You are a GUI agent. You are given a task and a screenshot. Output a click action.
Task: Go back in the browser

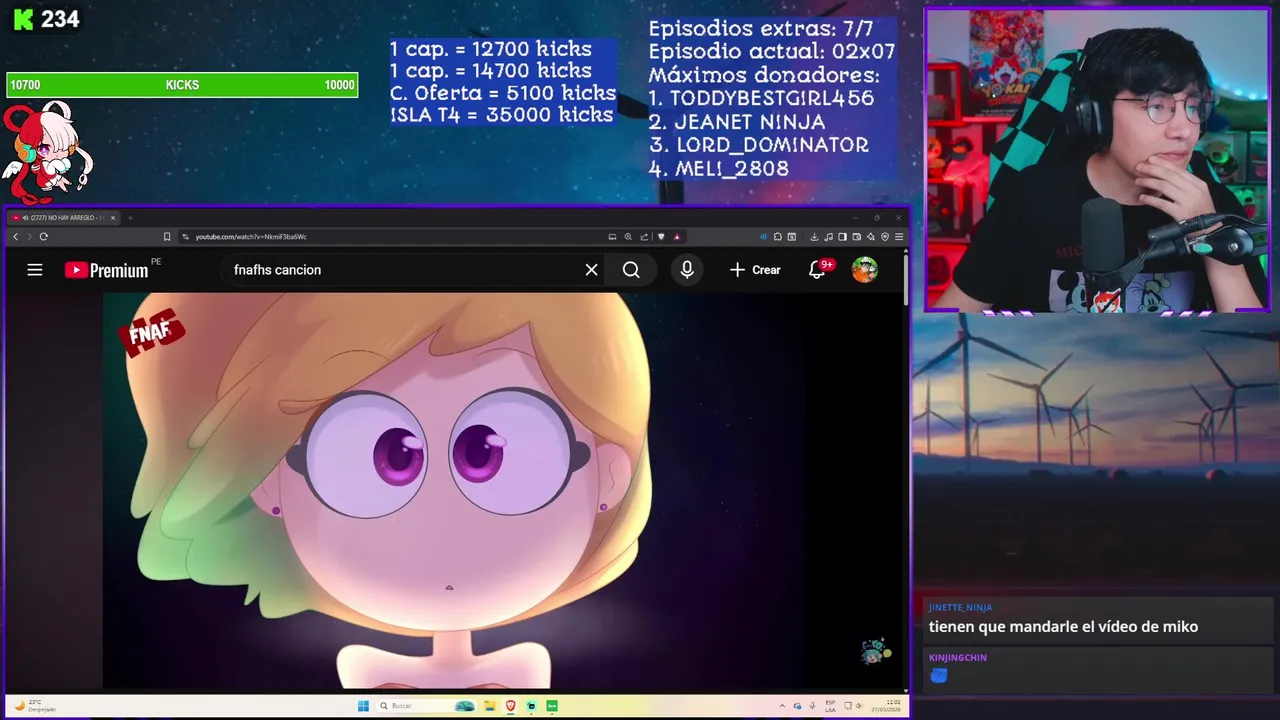[15, 237]
